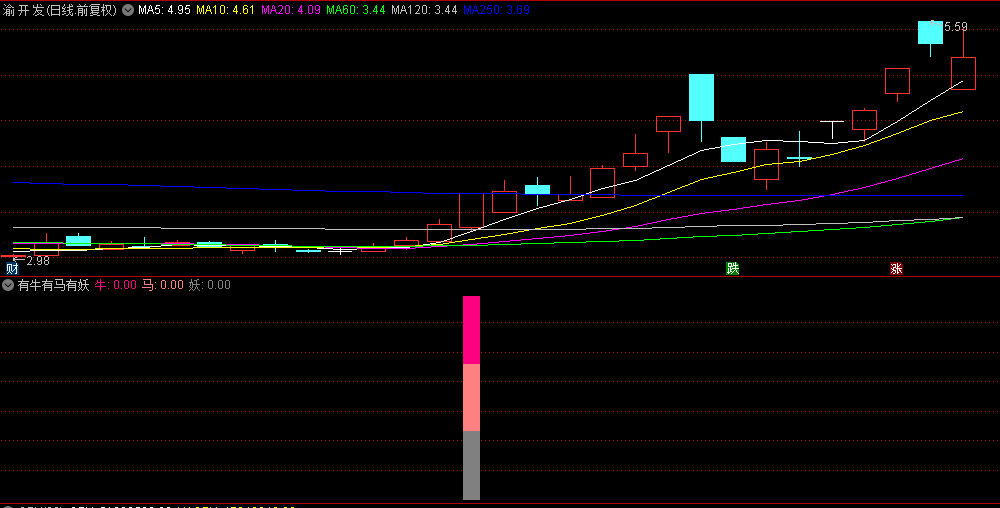This screenshot has width=1000, height=508.
Task: Open the dropdown arrow beside 有牛有马有妖
Action: coord(8,286)
